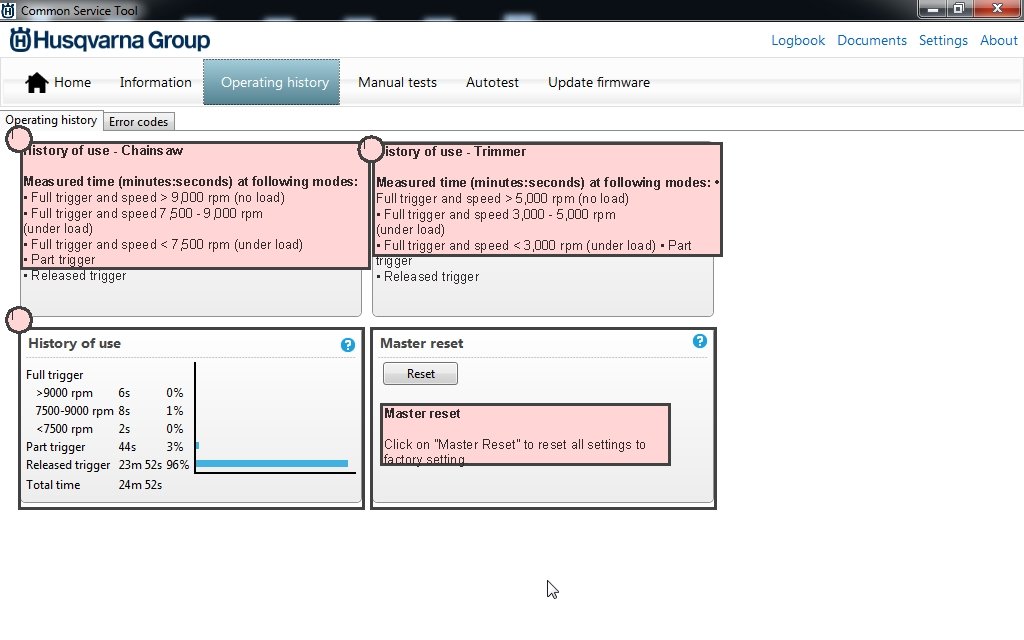1024x640 pixels.
Task: Open help for the Master reset panel
Action: point(699,341)
